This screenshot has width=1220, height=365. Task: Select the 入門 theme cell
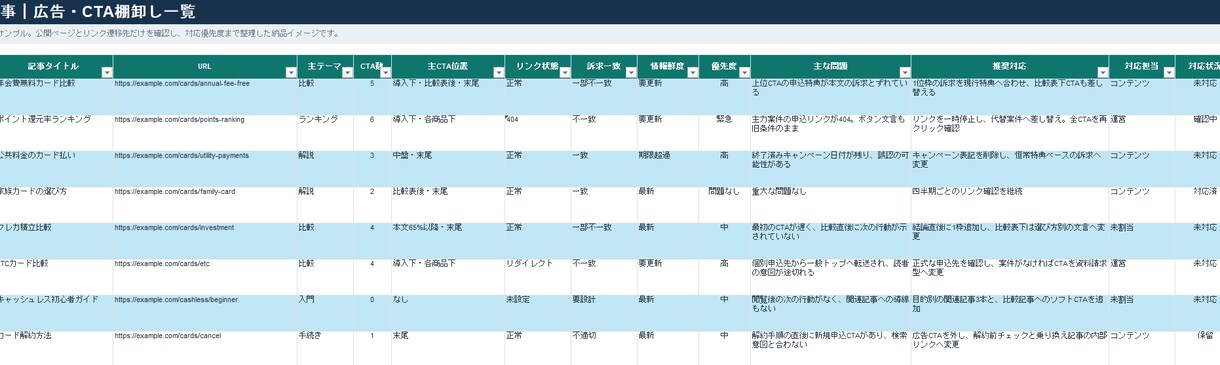coord(325,313)
